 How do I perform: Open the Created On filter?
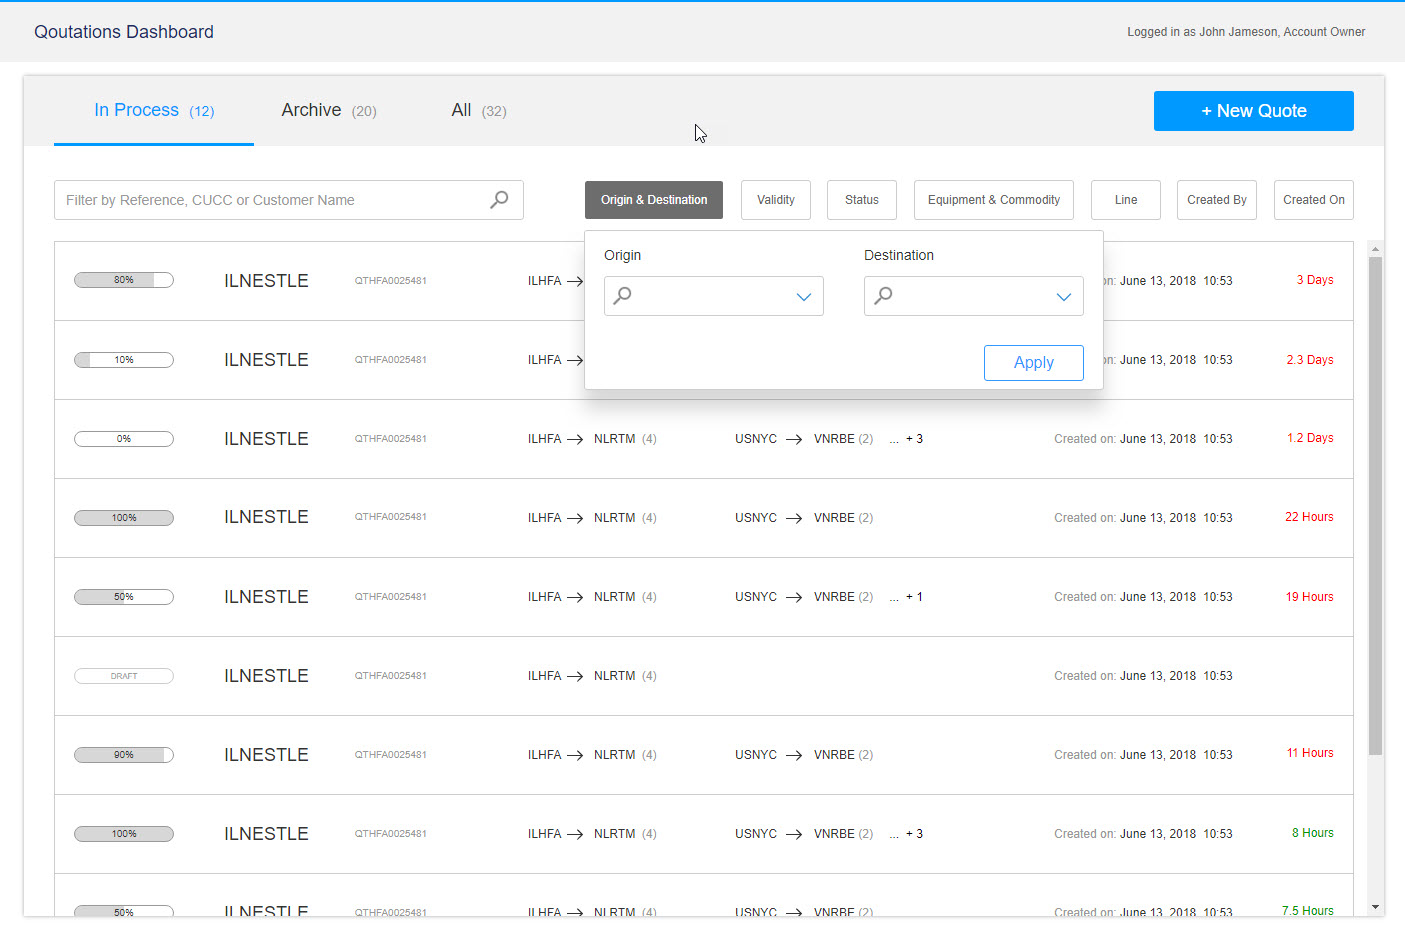[1314, 200]
